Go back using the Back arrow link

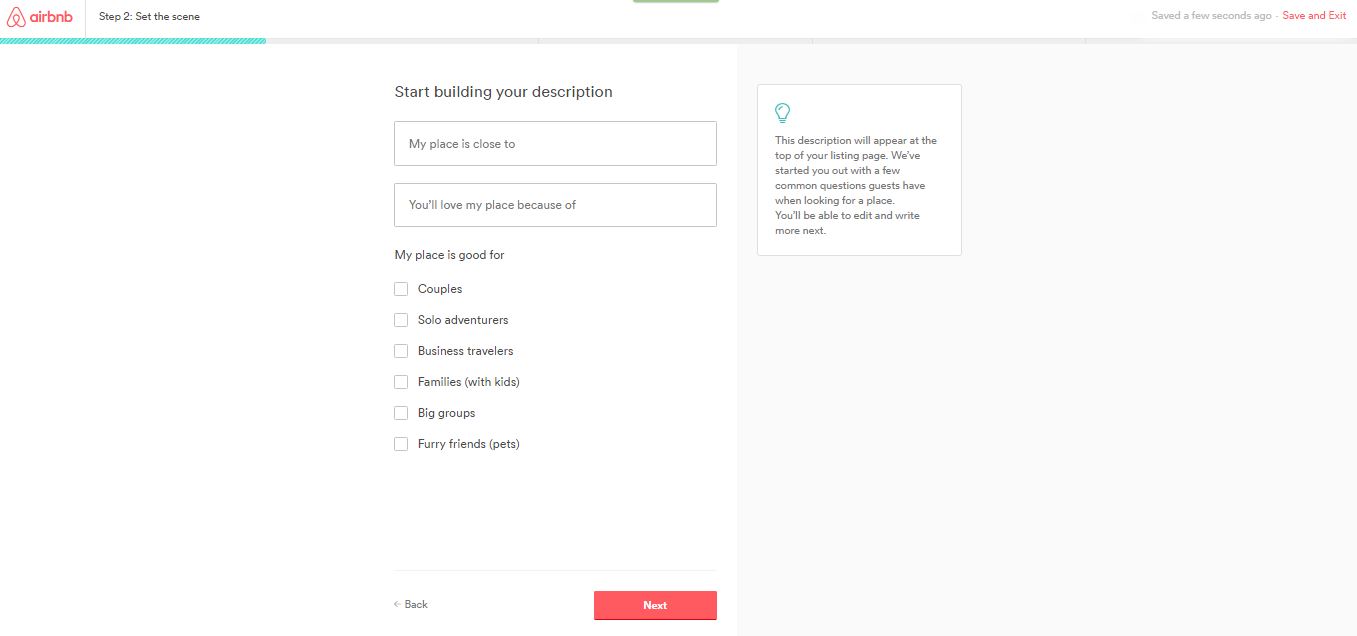pyautogui.click(x=411, y=604)
